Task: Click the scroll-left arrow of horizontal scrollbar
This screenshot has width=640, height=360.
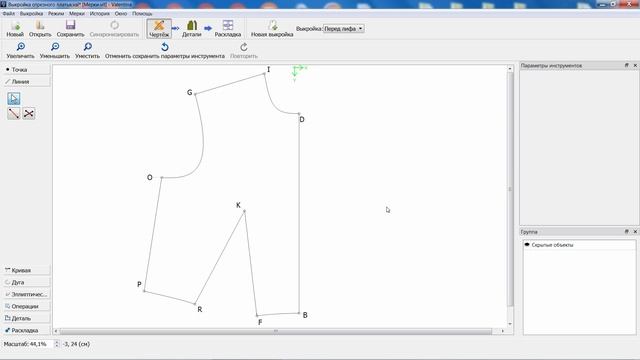Action: [x=56, y=331]
